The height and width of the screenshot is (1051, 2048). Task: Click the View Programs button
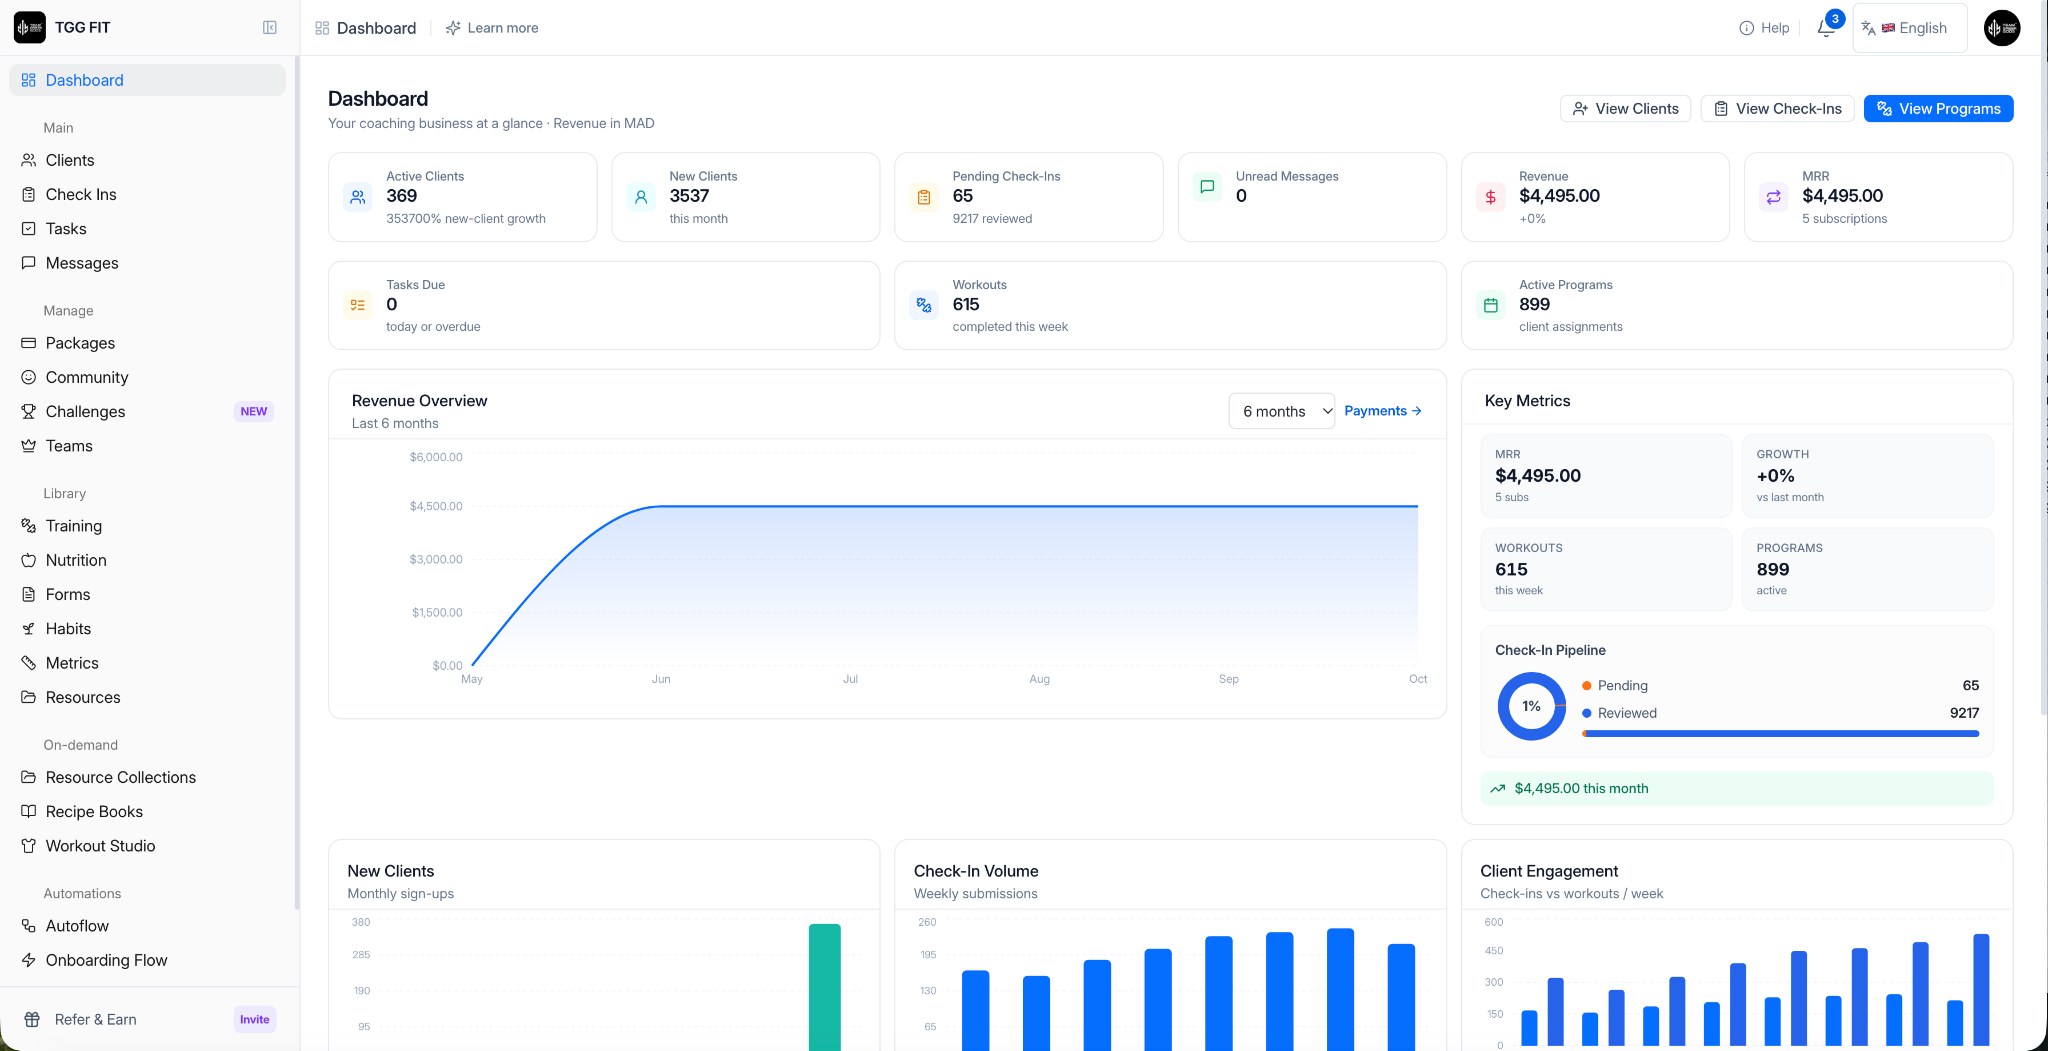click(x=1938, y=109)
